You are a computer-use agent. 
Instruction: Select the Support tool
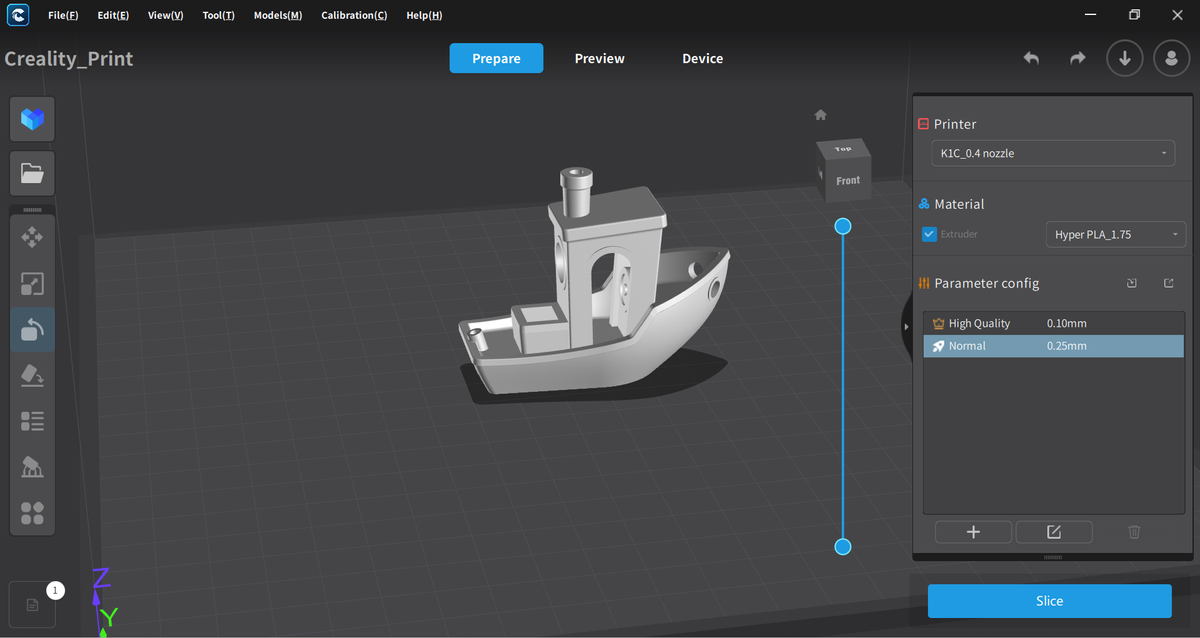coord(32,467)
